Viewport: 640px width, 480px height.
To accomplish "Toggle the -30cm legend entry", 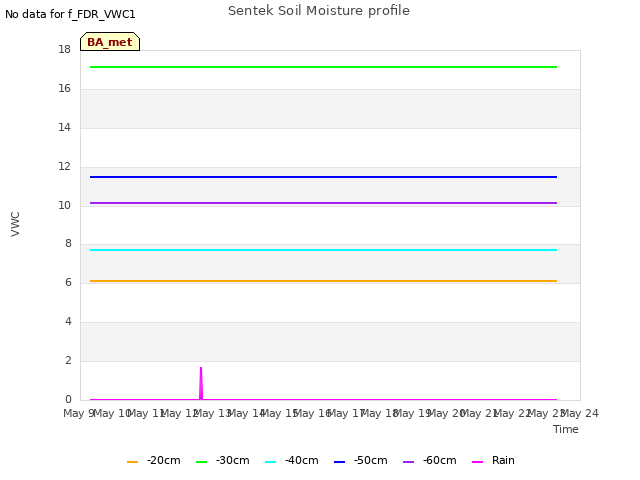I will [223, 461].
